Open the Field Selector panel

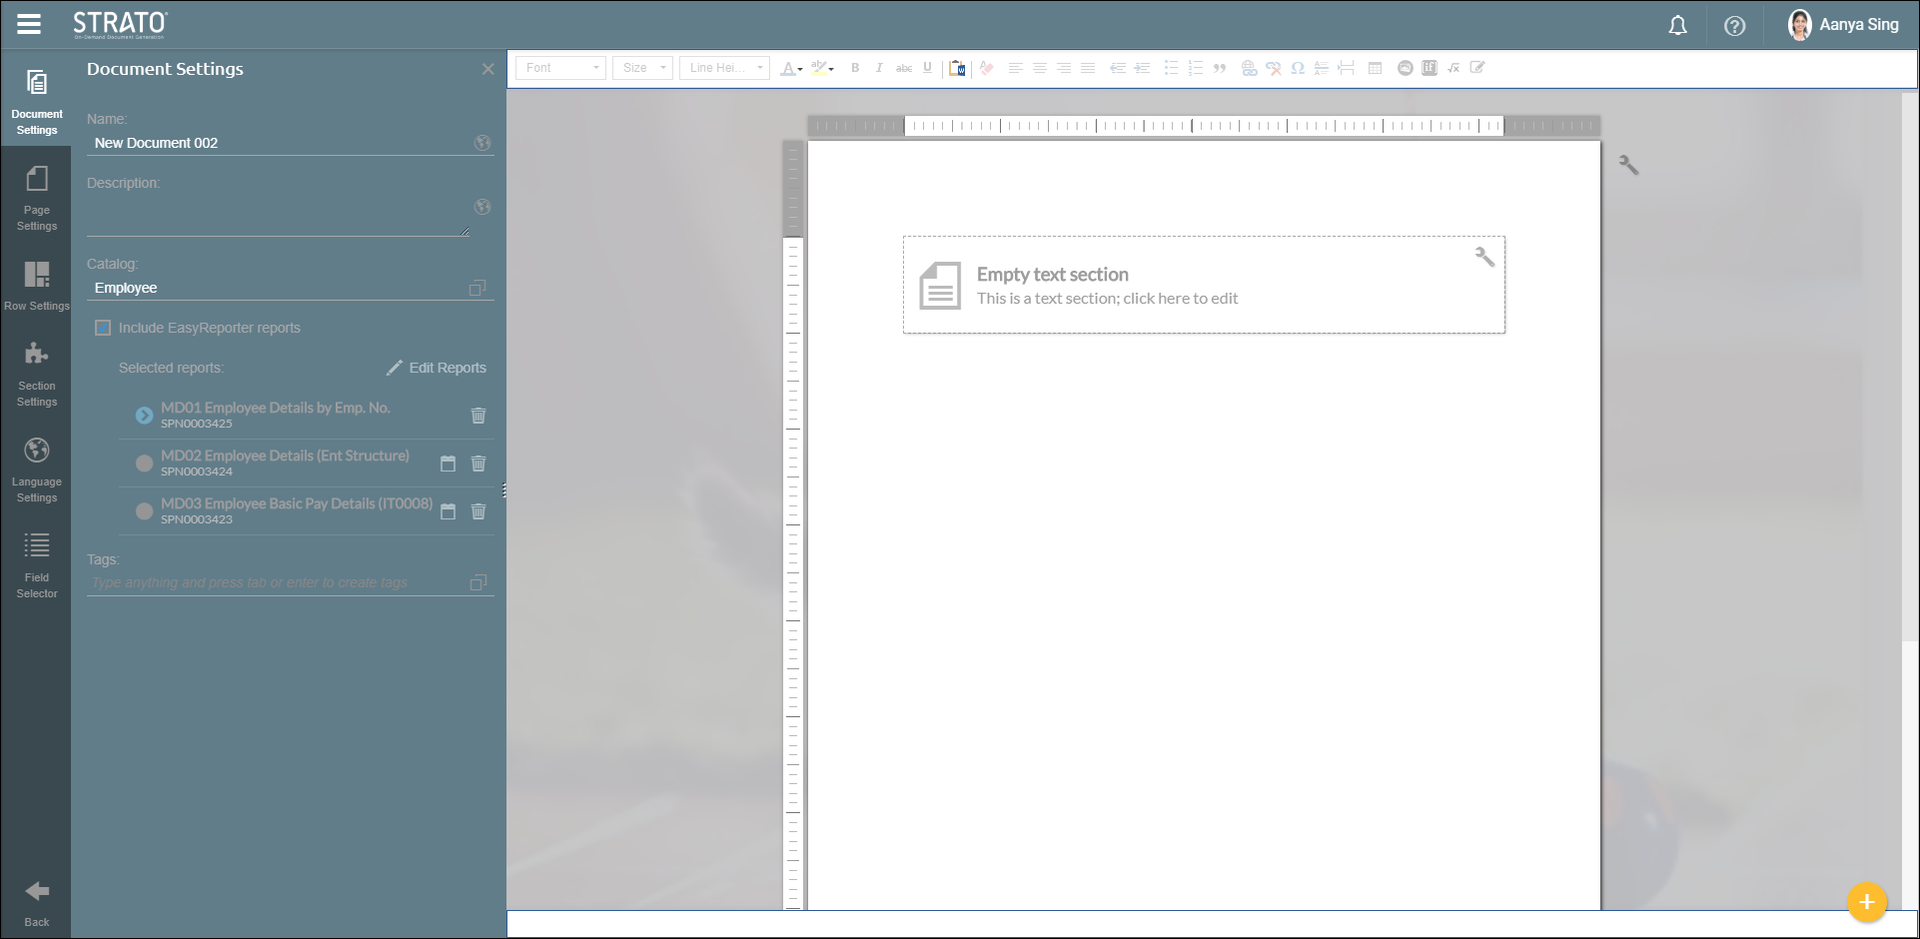click(x=37, y=564)
